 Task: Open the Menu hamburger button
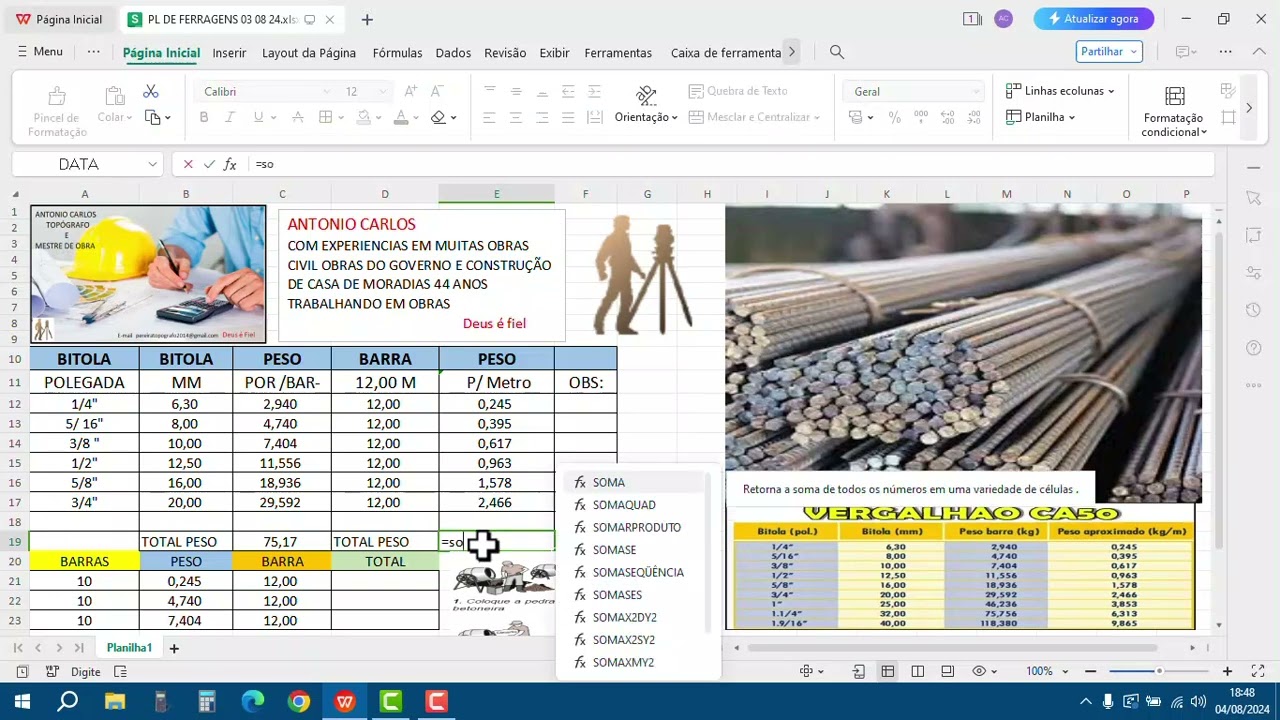[x=41, y=52]
